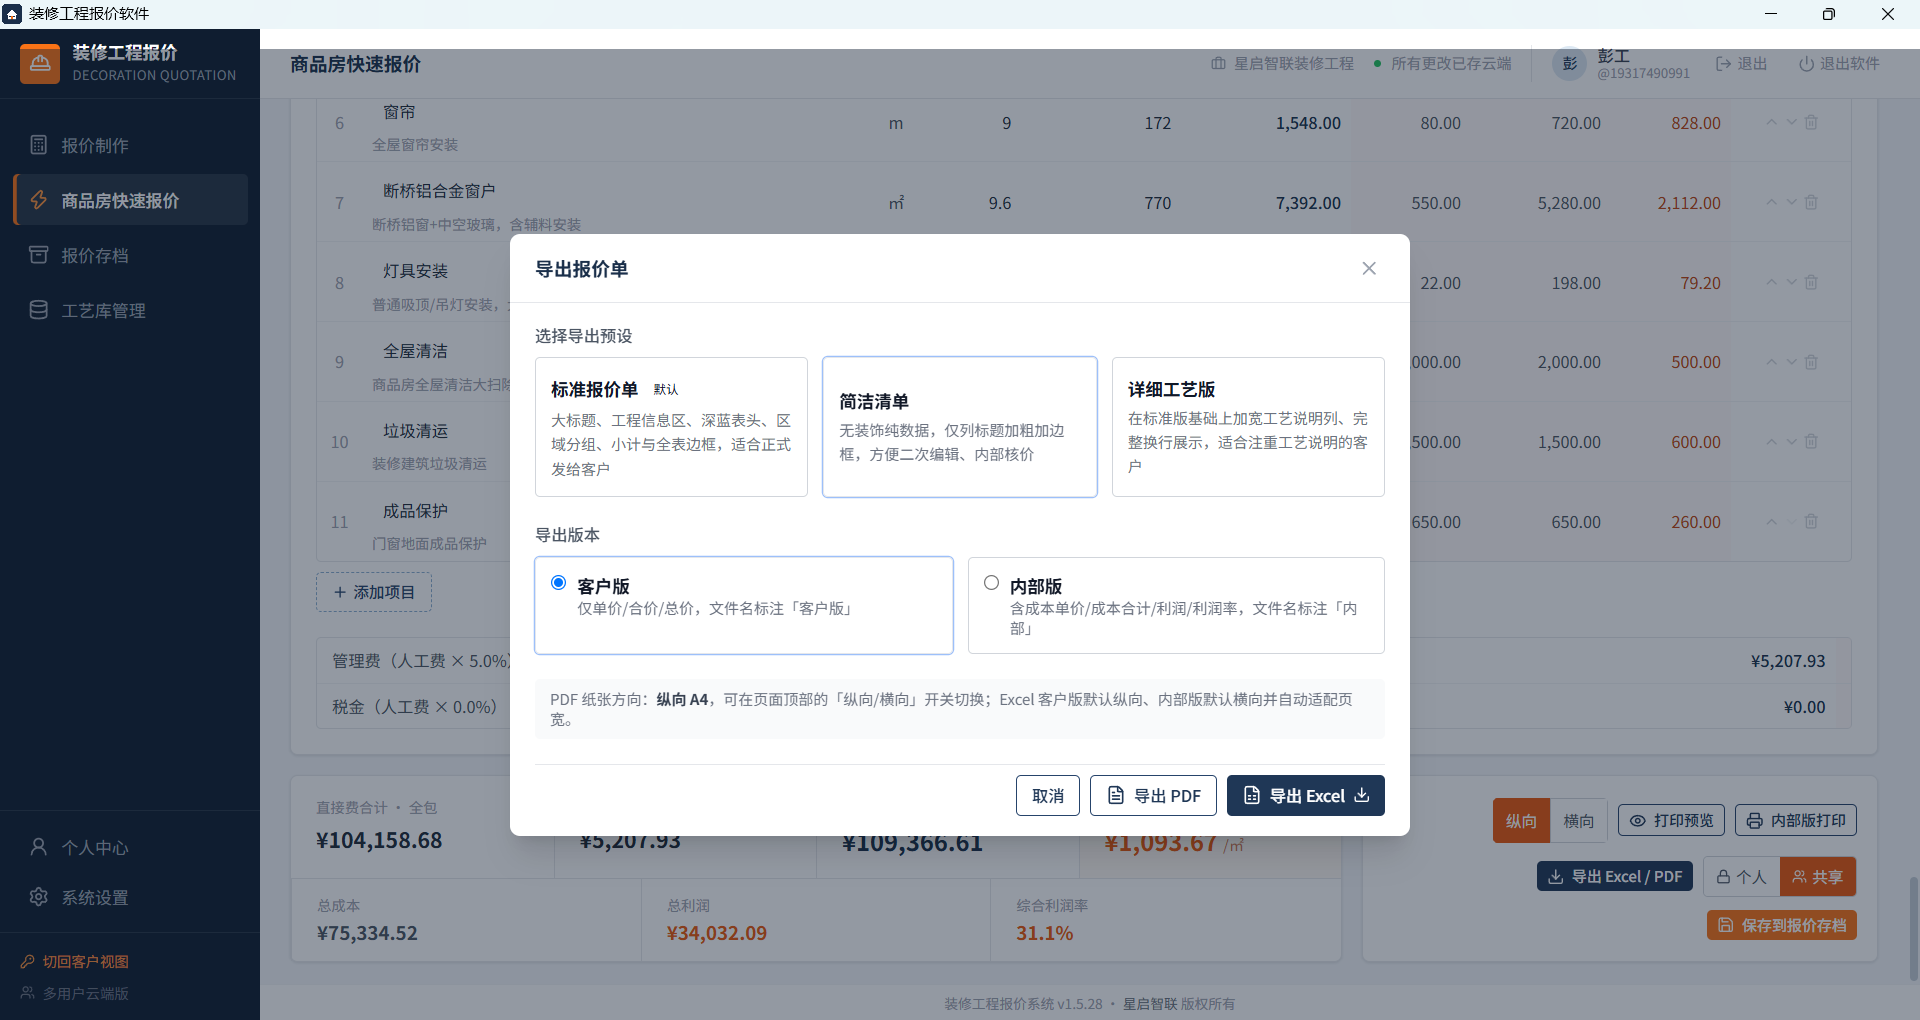This screenshot has width=1920, height=1020.
Task: Open 报价制作 in the sidebar
Action: [x=130, y=145]
